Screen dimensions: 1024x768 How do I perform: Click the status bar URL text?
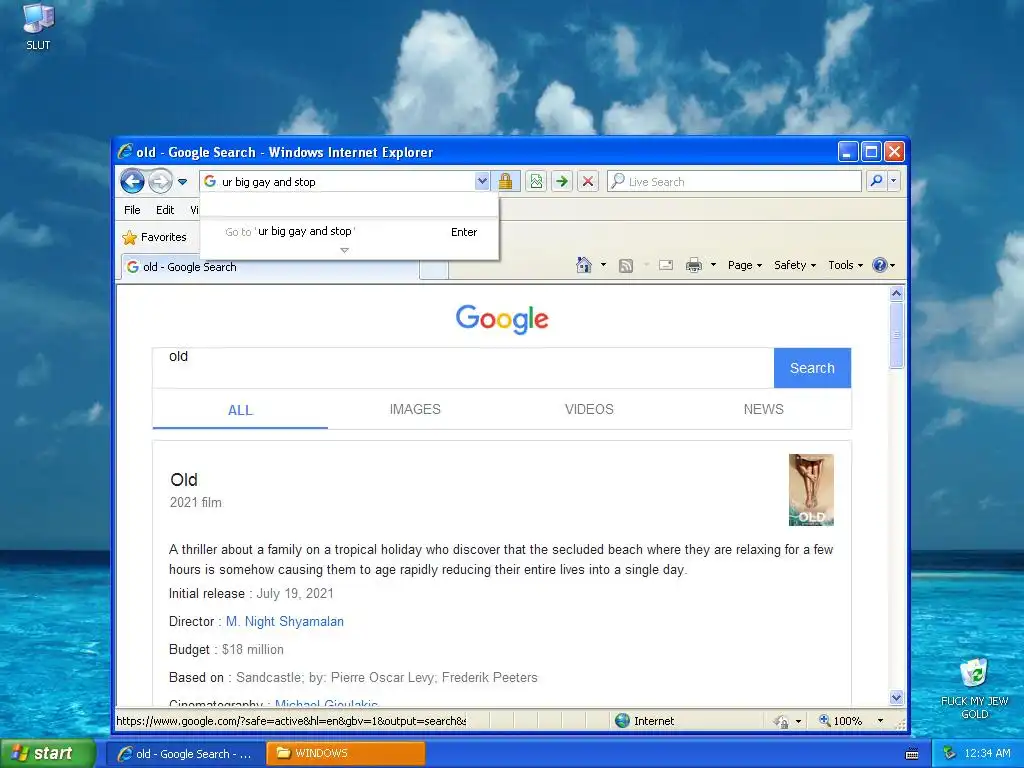(x=291, y=721)
